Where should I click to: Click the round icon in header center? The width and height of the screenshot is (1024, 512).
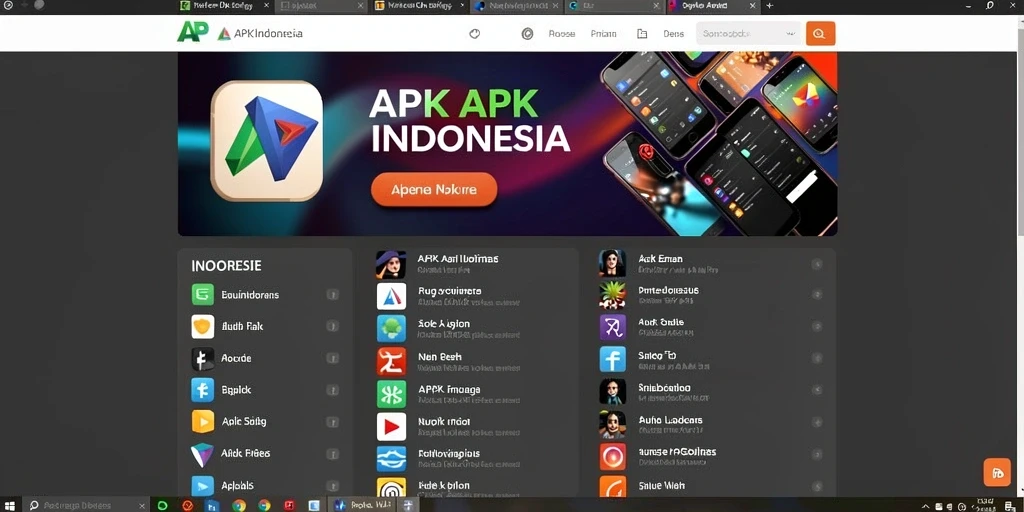(x=475, y=34)
